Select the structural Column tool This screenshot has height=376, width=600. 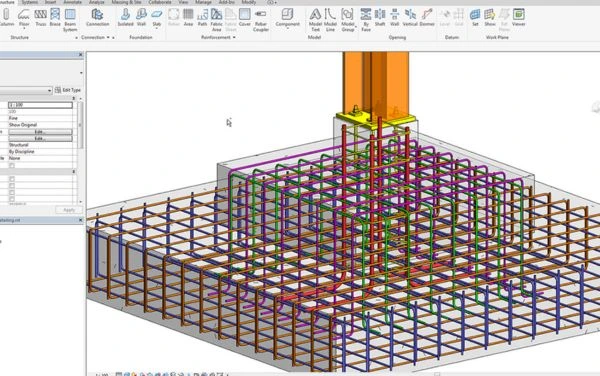click(x=6, y=18)
